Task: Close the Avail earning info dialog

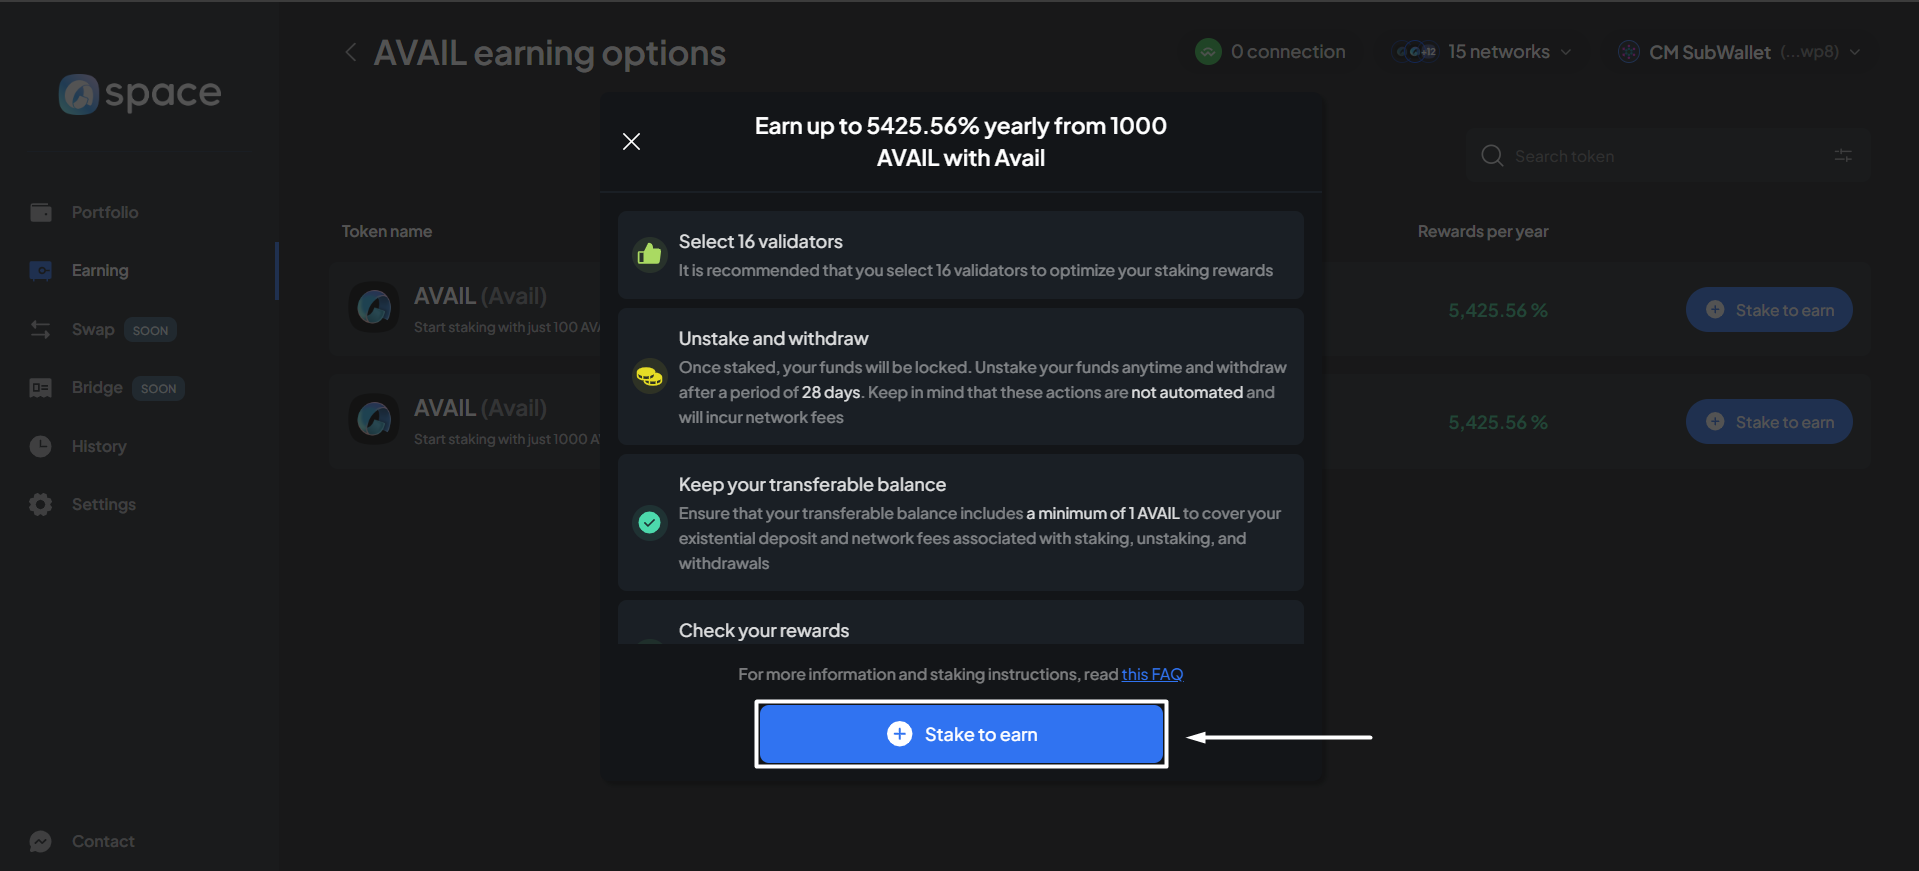Action: pos(631,142)
